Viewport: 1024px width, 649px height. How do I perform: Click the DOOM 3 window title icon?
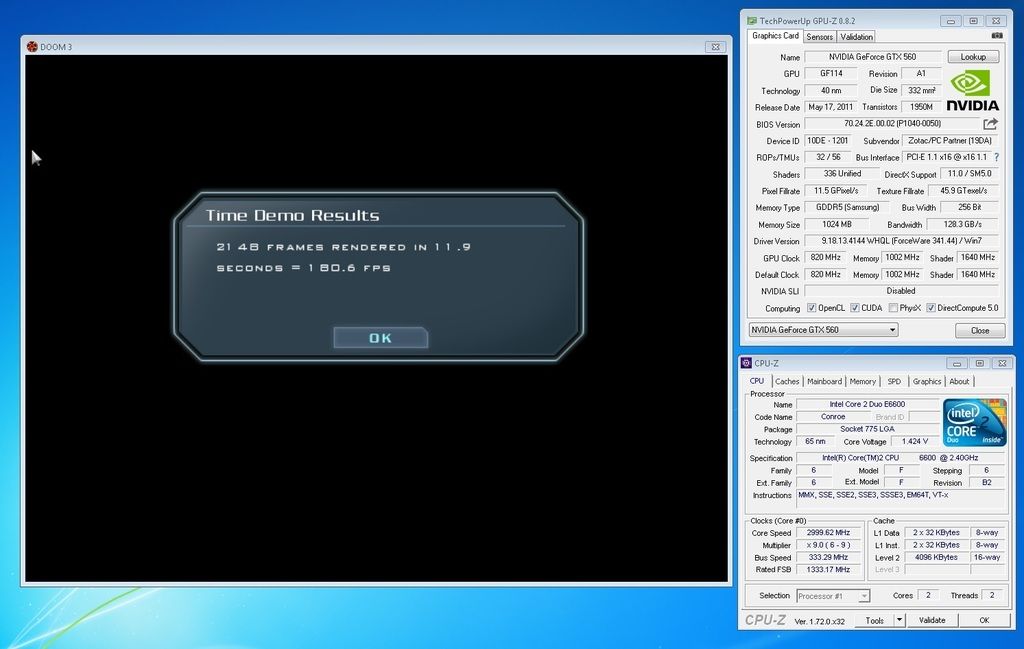click(32, 46)
